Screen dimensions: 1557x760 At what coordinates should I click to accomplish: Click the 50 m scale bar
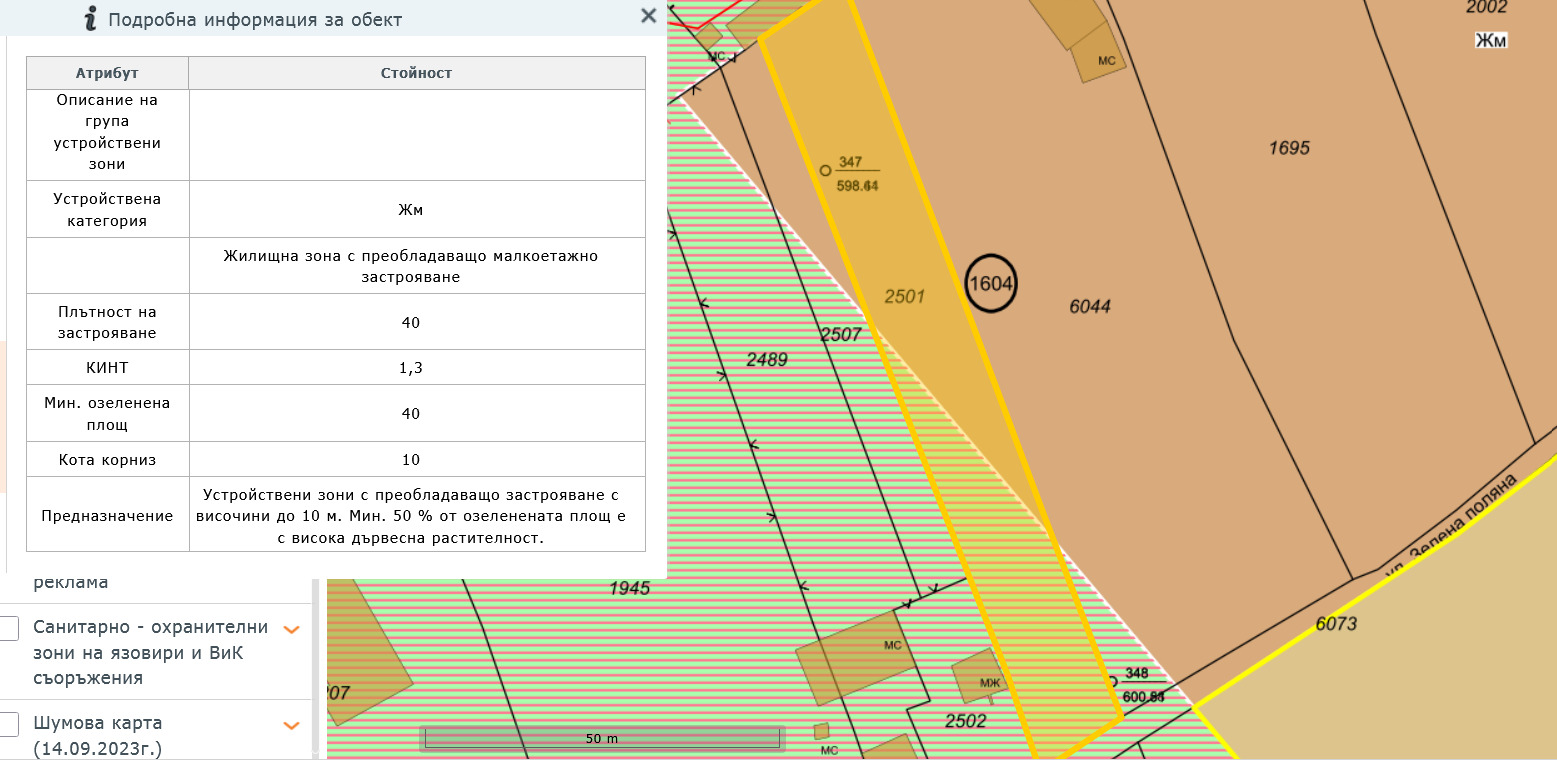[x=601, y=738]
